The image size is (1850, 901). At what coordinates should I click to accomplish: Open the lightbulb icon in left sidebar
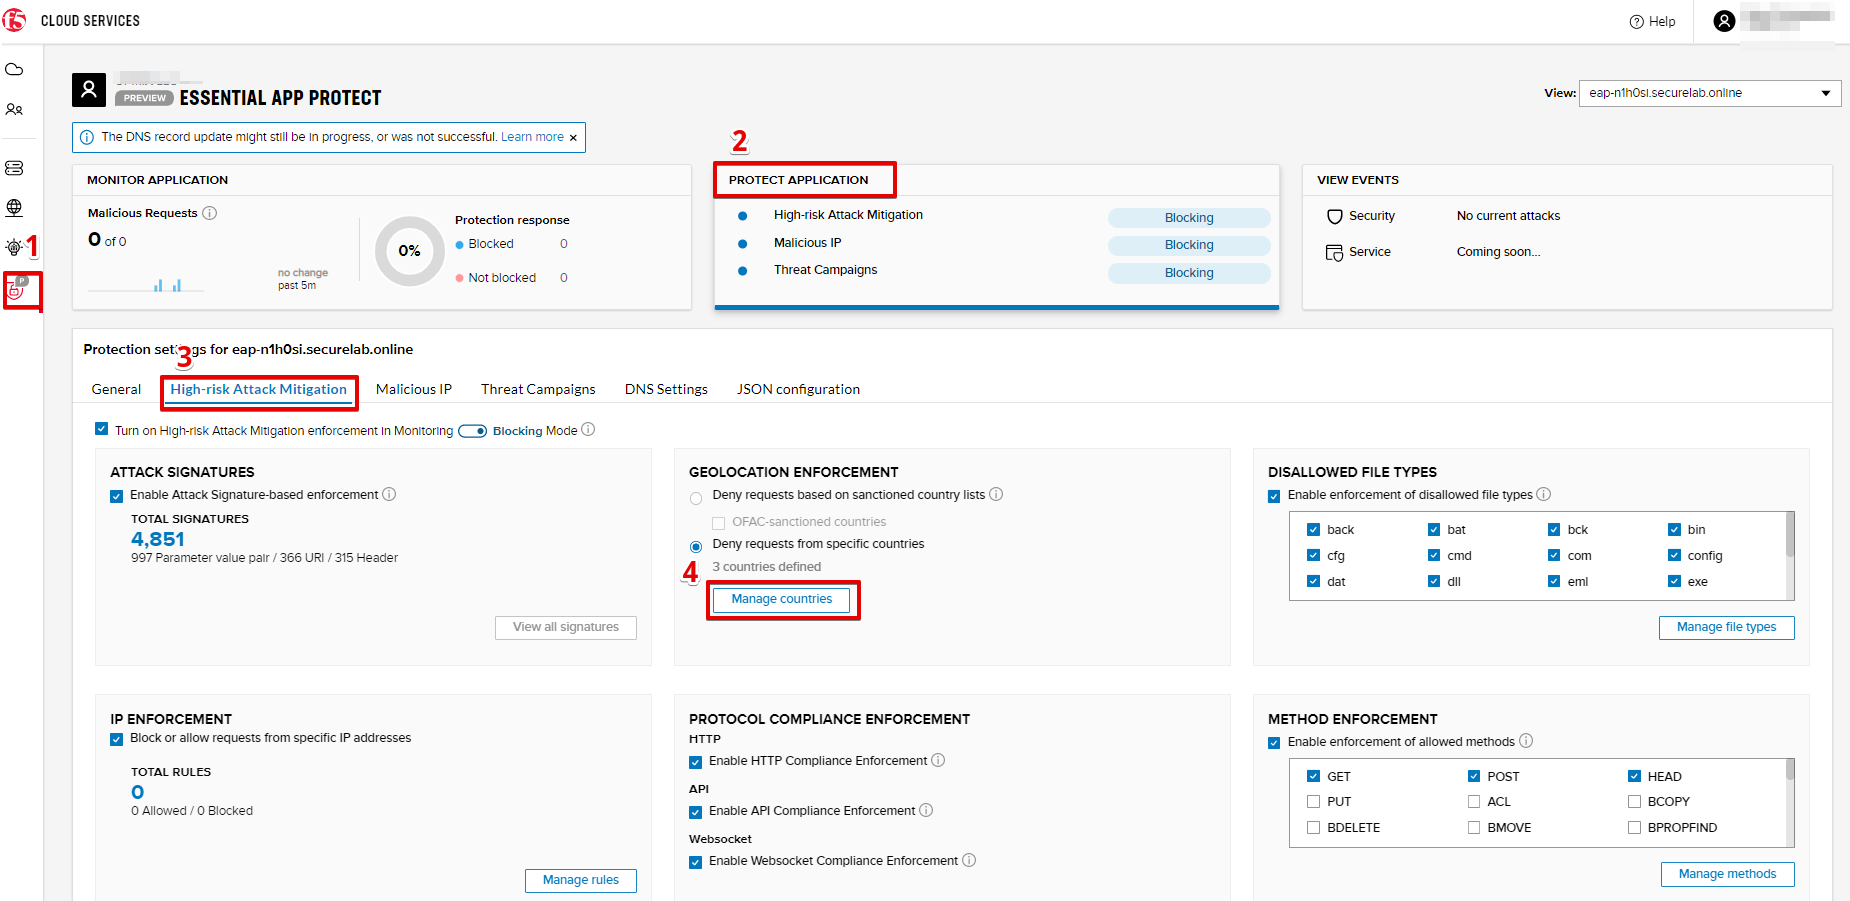14,247
